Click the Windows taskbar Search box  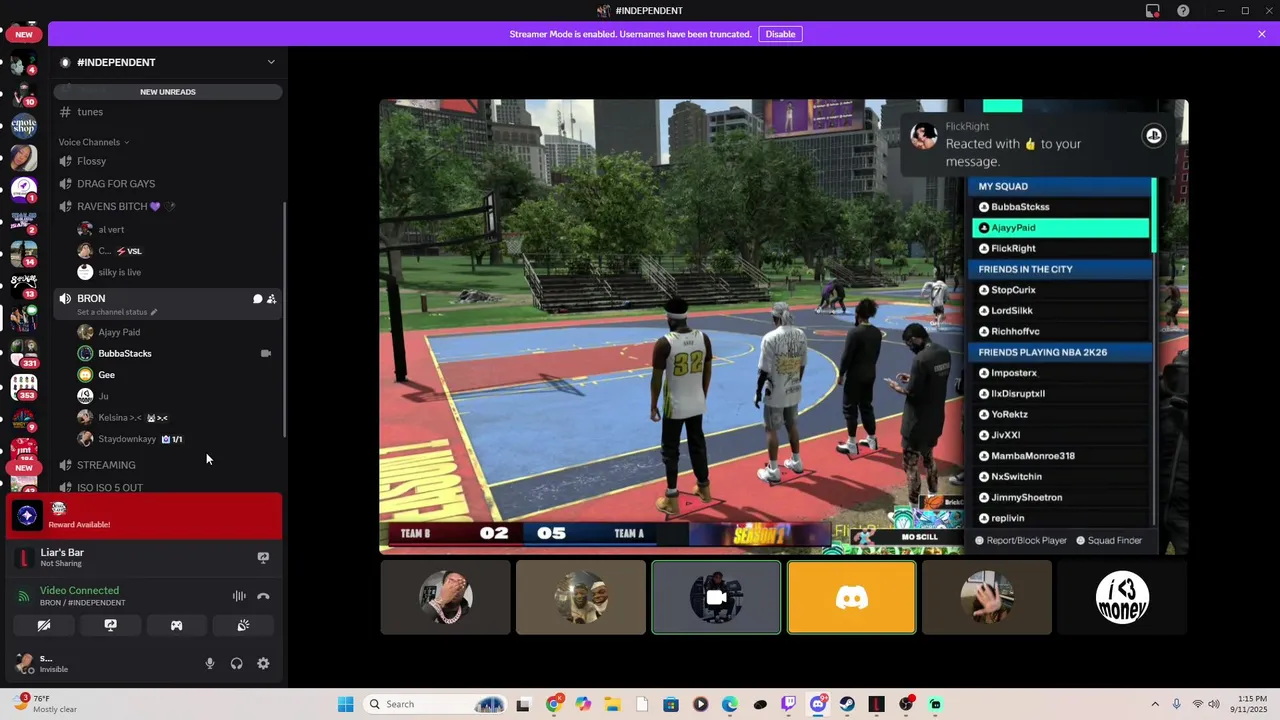[x=436, y=704]
